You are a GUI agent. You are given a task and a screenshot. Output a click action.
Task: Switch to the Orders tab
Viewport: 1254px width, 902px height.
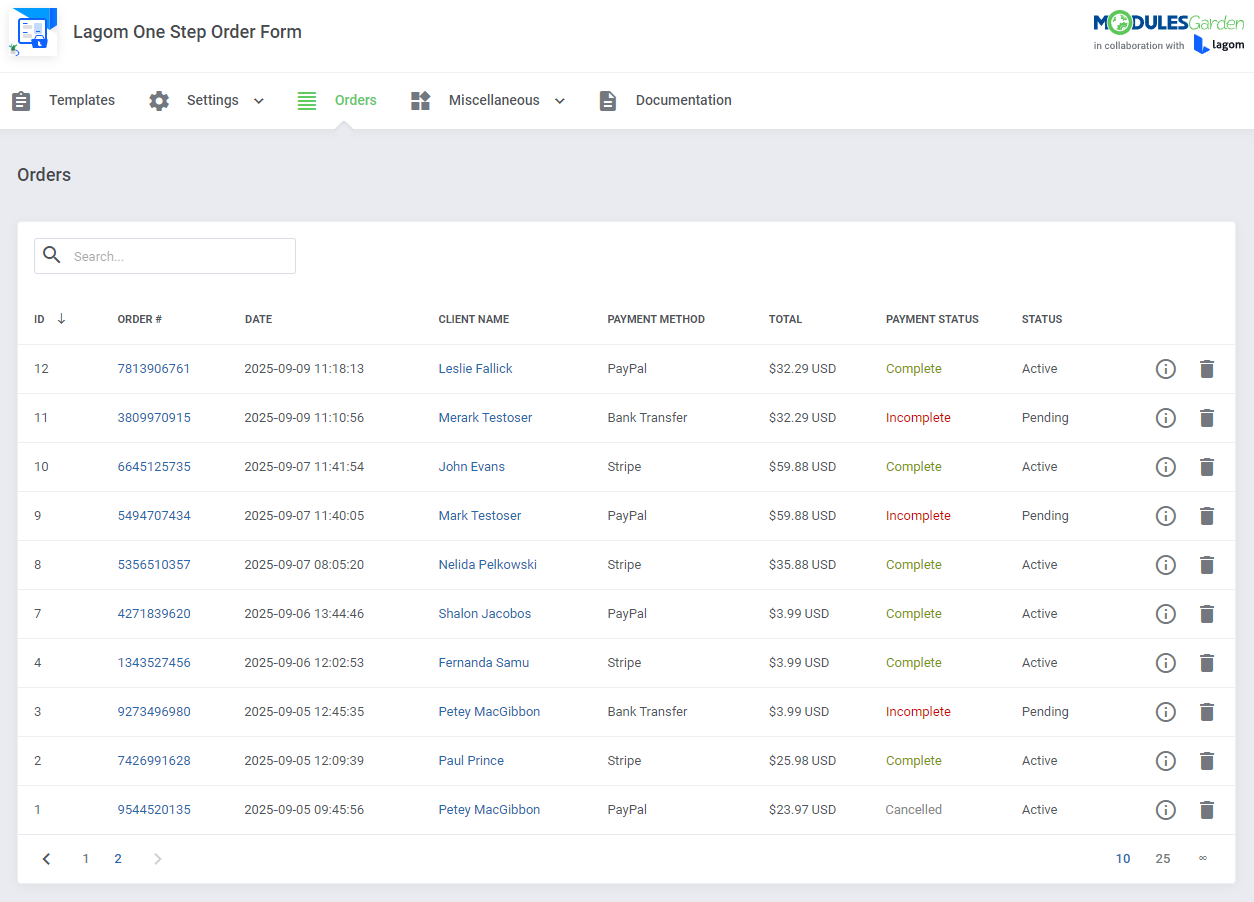tap(356, 100)
